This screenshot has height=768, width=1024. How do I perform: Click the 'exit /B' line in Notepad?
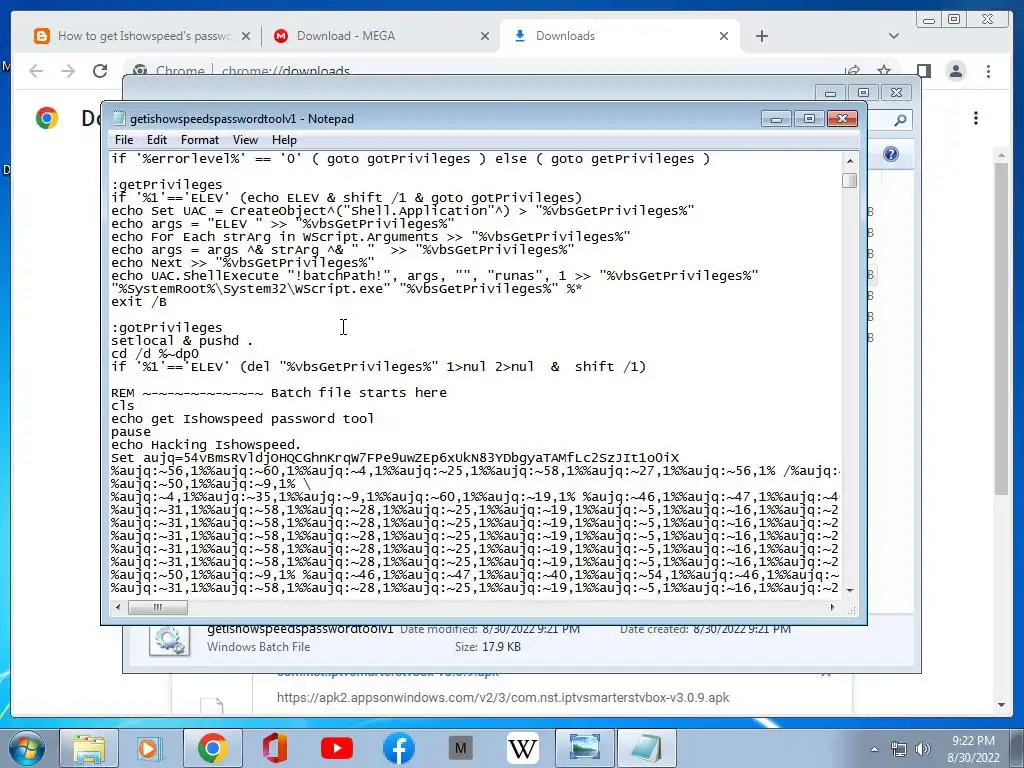click(x=138, y=302)
